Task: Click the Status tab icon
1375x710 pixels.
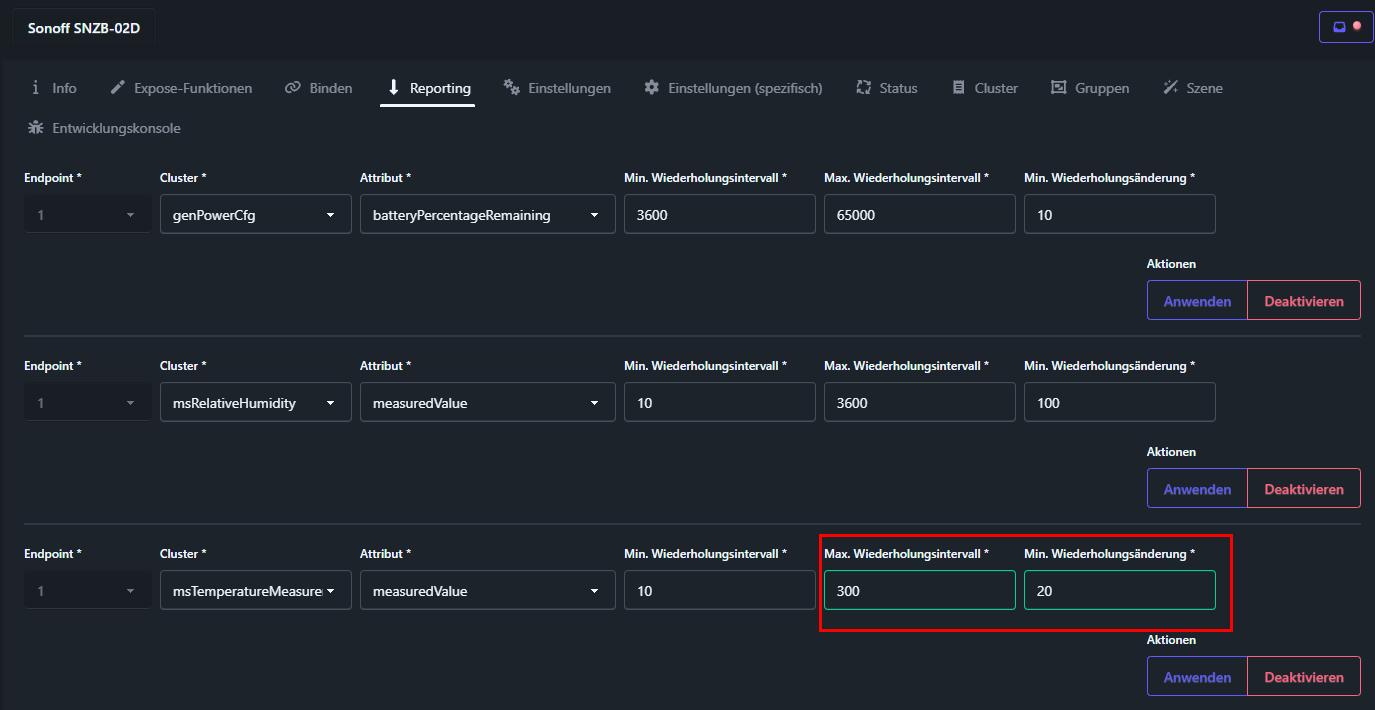Action: point(864,88)
